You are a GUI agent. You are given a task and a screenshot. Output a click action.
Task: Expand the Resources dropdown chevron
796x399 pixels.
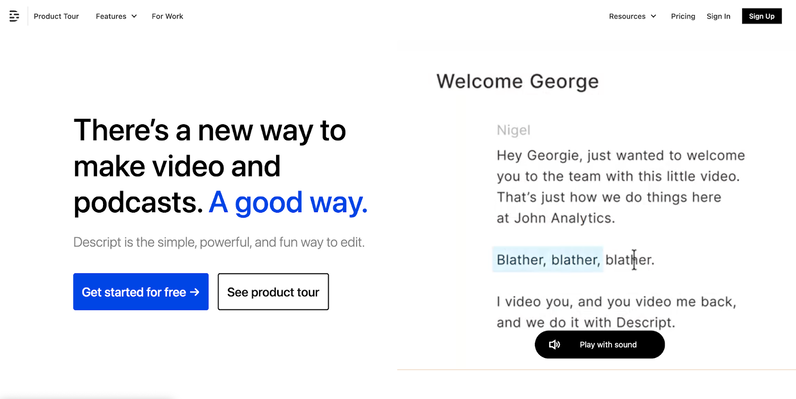[x=653, y=16]
